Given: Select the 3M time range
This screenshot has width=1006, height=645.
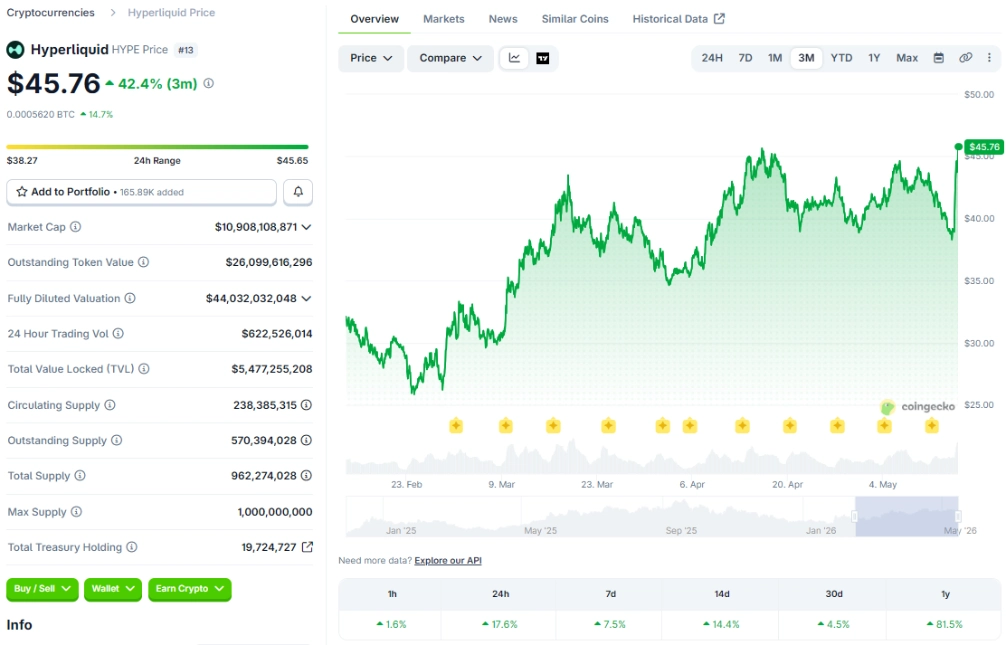Looking at the screenshot, I should [x=806, y=58].
